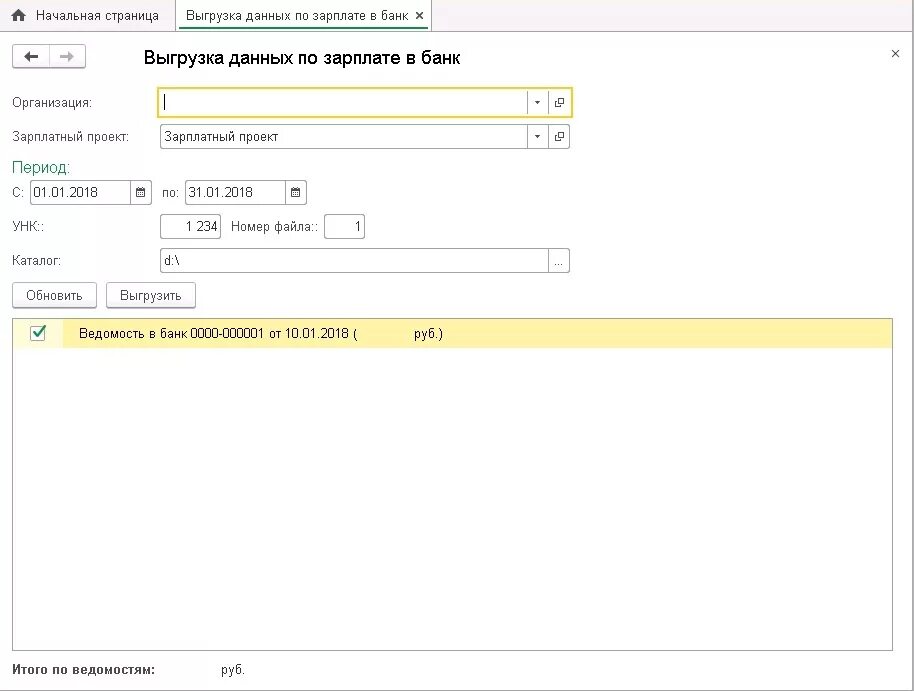
Task: Select the Ведомость в банк 0000-000001 row
Action: pyautogui.click(x=452, y=334)
